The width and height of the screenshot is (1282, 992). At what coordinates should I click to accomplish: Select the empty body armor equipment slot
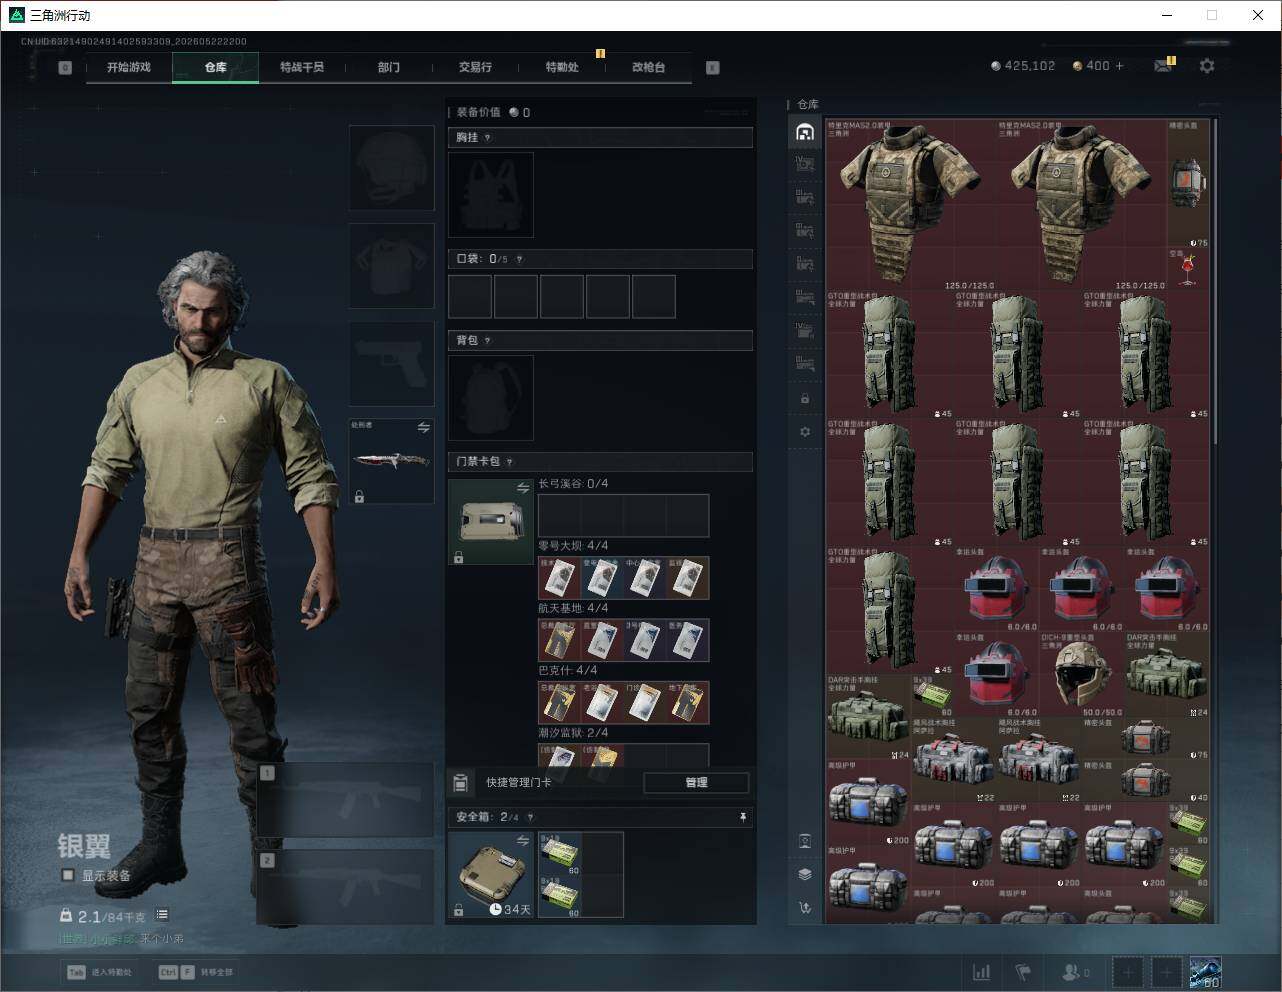(x=391, y=266)
